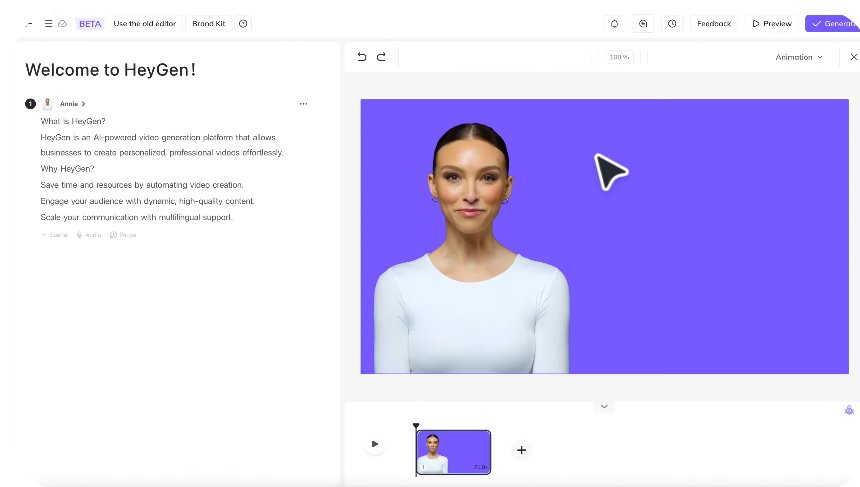The width and height of the screenshot is (860, 487).
Task: Play the timeline
Action: coord(375,444)
